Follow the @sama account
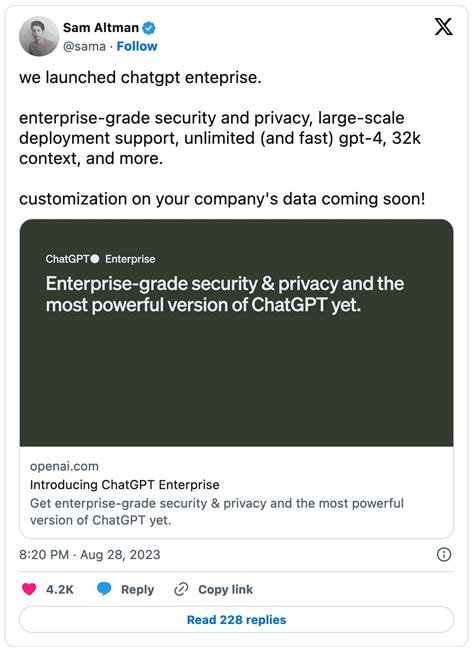The width and height of the screenshot is (474, 651). (x=137, y=46)
